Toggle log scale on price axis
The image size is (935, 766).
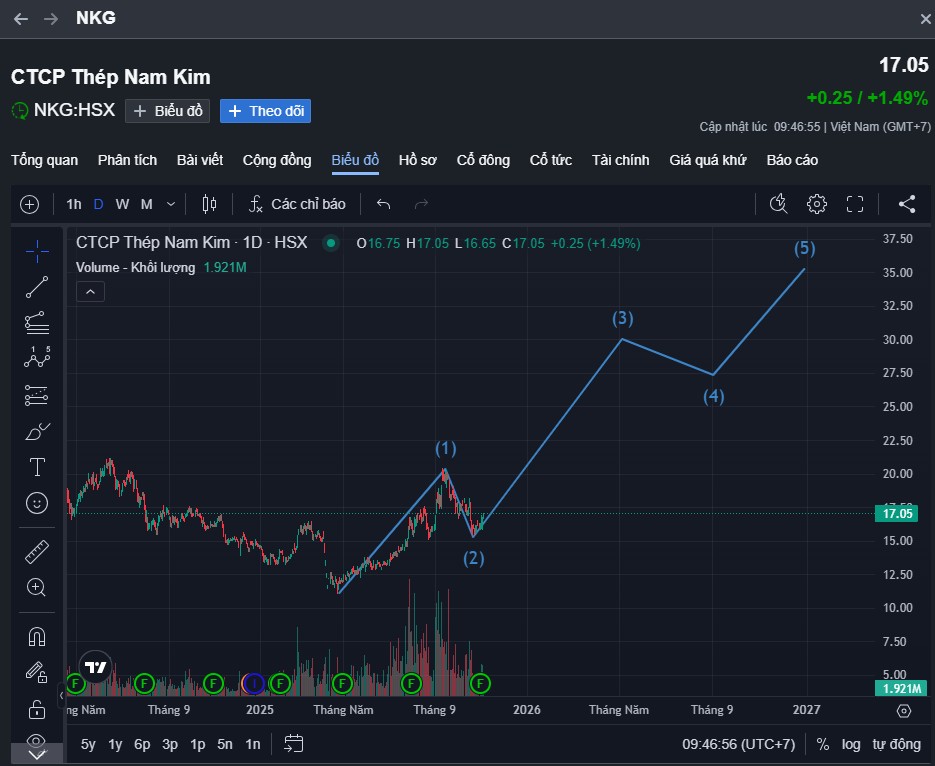[851, 744]
